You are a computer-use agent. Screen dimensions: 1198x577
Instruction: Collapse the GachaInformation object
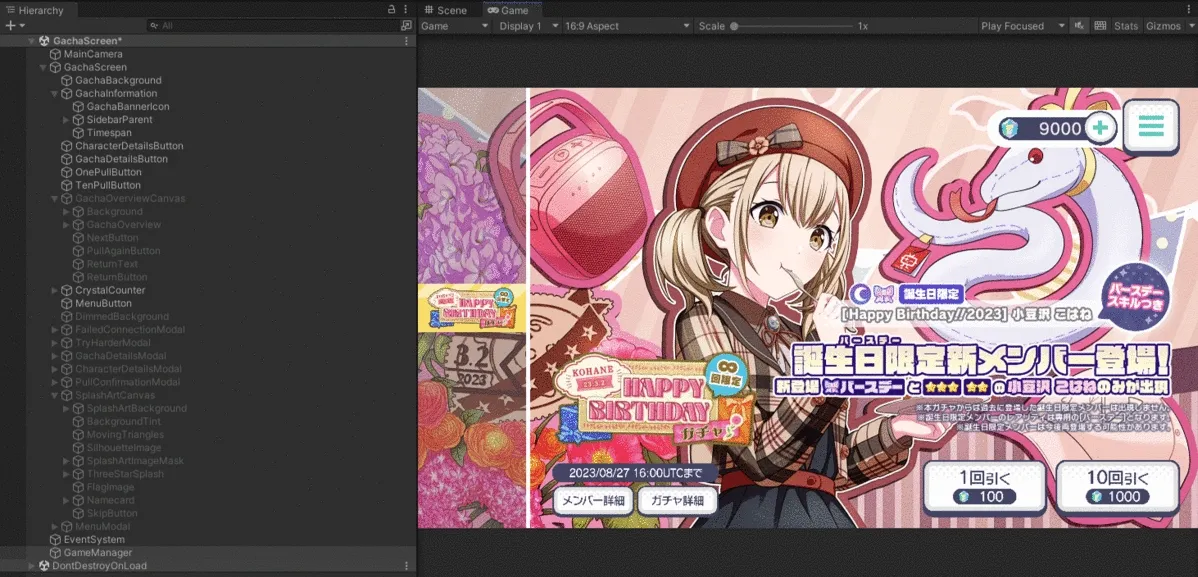(54, 94)
